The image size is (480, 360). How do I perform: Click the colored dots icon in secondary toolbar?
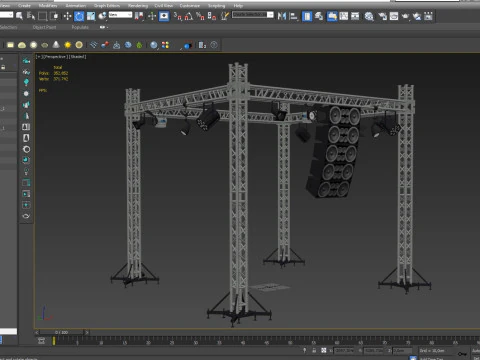165,45
